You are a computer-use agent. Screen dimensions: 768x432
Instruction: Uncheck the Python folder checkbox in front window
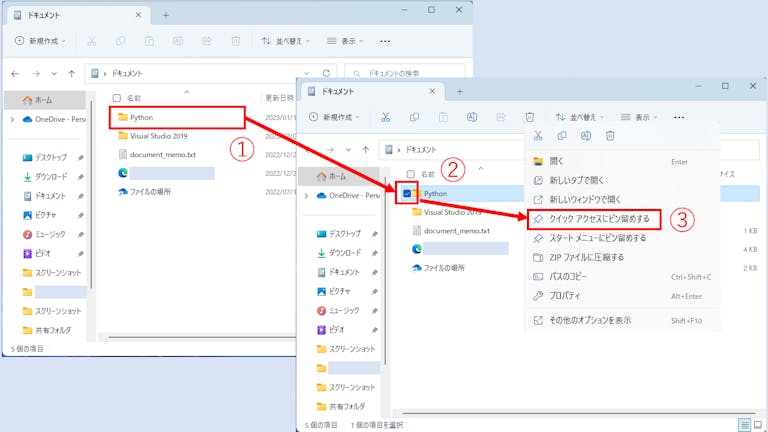pos(407,193)
